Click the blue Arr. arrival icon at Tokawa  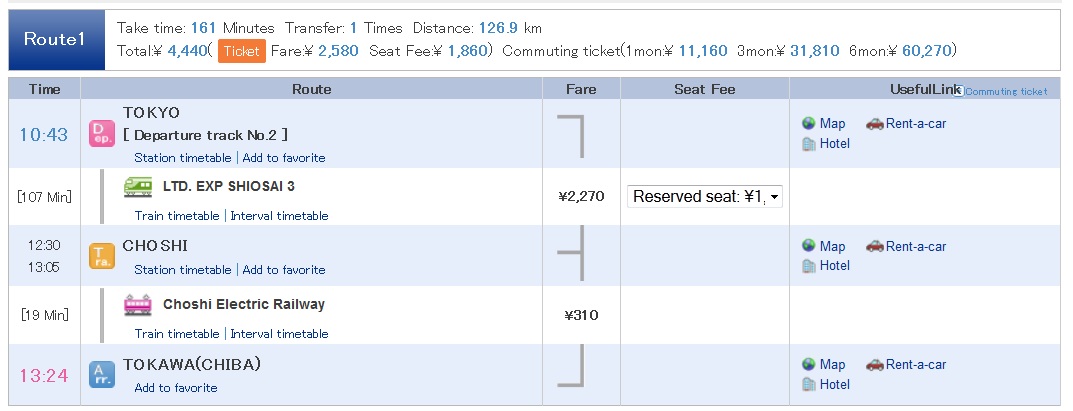click(102, 375)
